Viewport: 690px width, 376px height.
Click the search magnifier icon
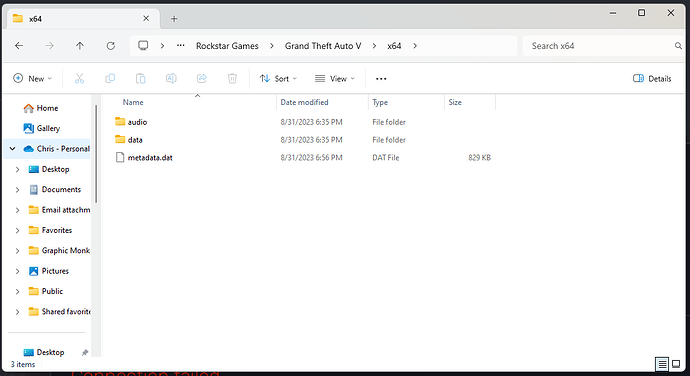coord(678,46)
